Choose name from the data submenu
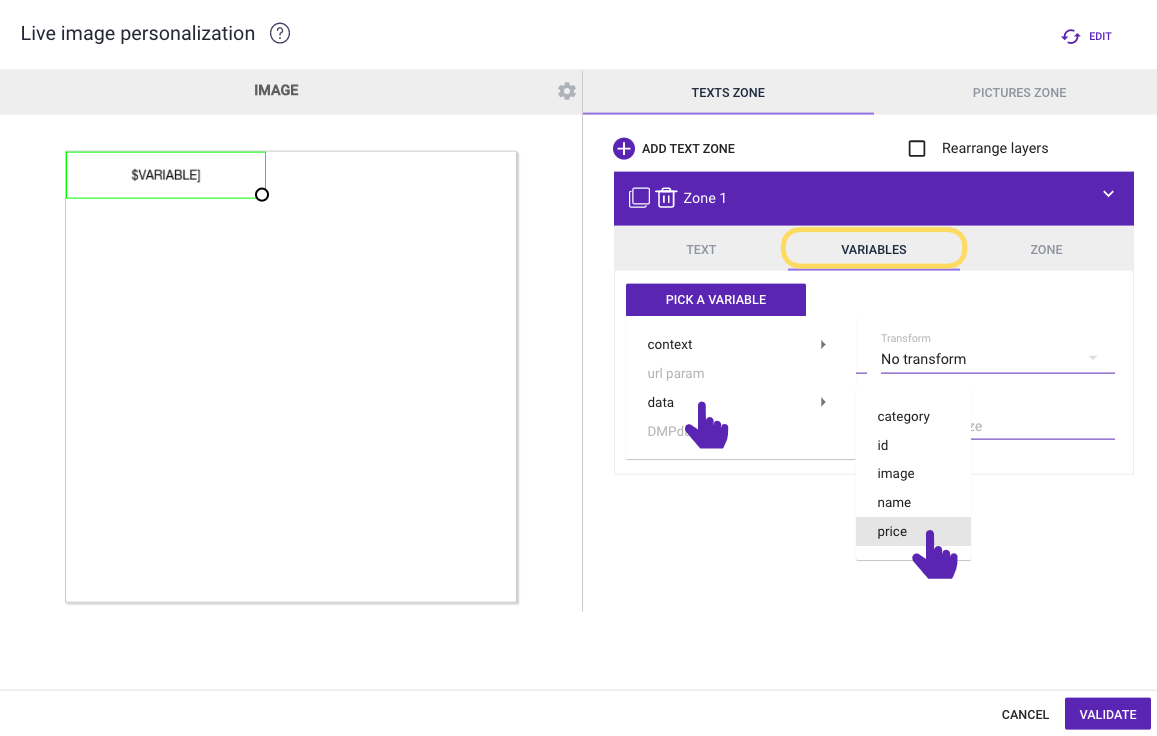Image resolution: width=1157 pixels, height=736 pixels. tap(913, 503)
